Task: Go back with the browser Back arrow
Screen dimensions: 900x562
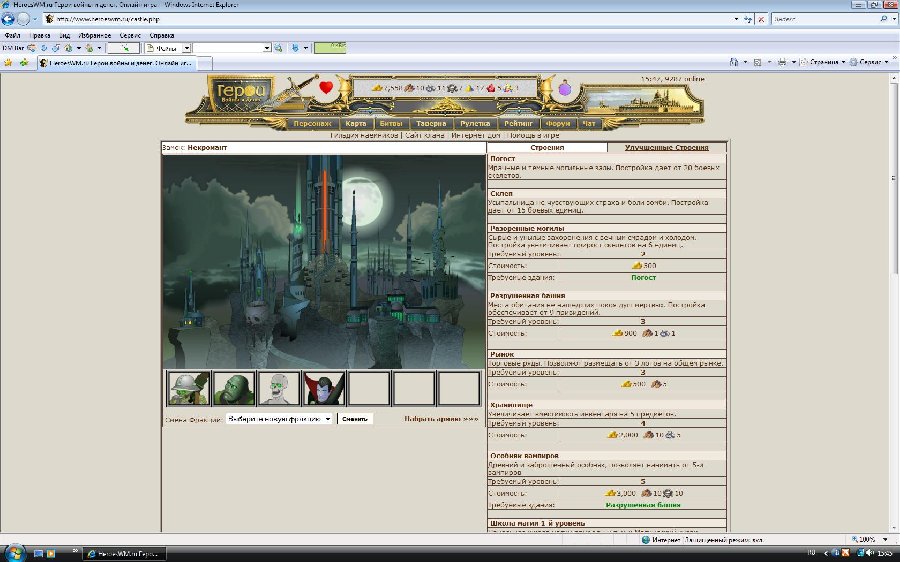Action: pos(7,19)
